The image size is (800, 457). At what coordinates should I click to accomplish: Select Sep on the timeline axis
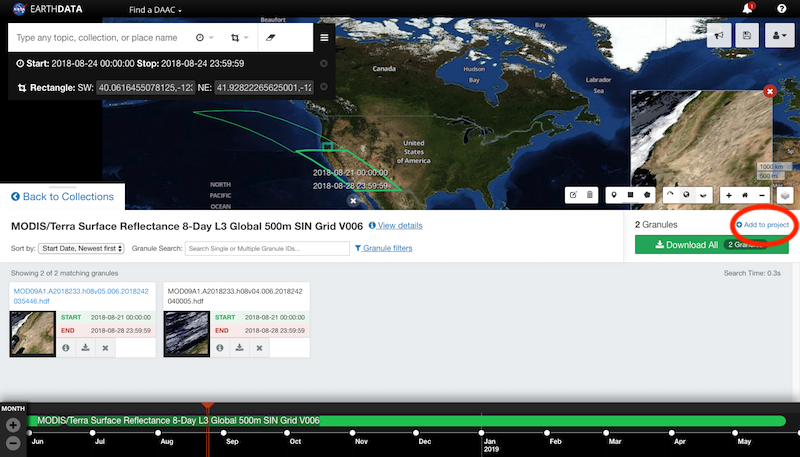pos(232,441)
